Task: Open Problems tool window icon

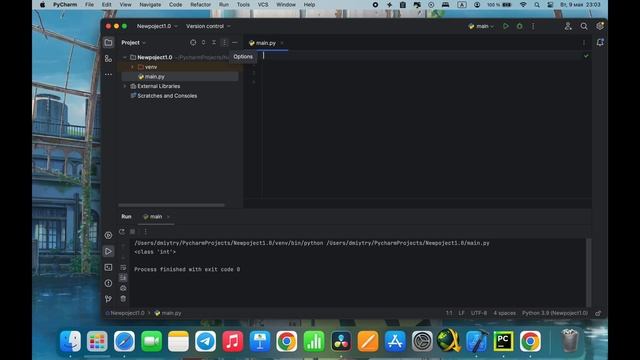Action: click(x=108, y=283)
